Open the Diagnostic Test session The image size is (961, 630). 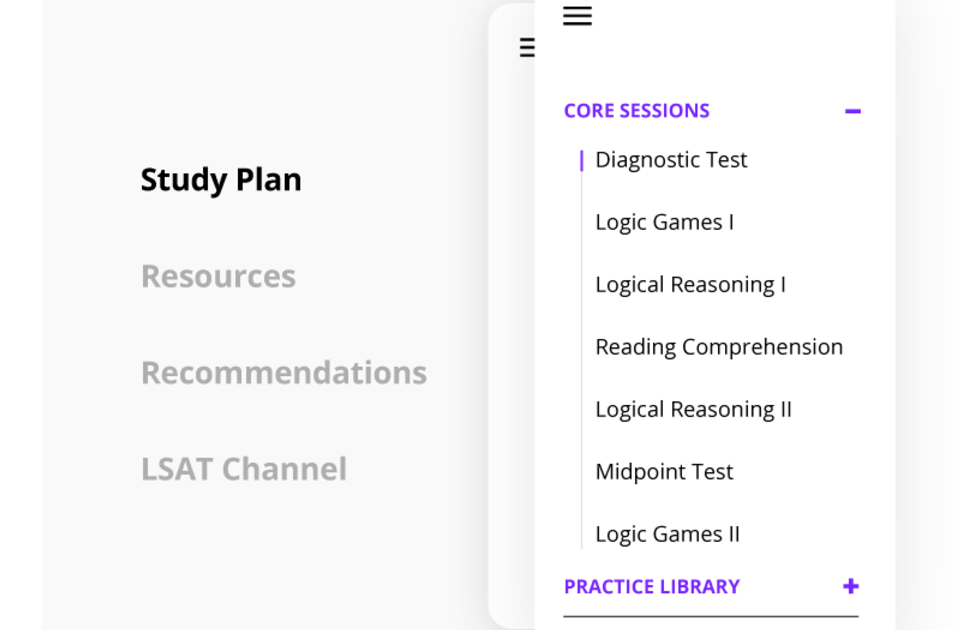click(x=671, y=160)
